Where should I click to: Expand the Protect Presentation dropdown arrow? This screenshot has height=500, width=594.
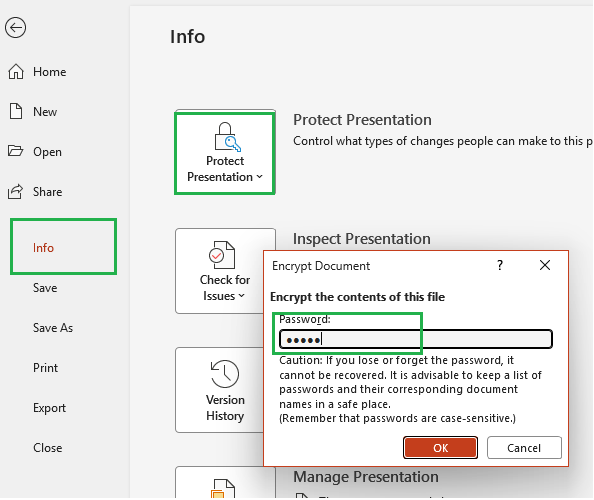(259, 177)
